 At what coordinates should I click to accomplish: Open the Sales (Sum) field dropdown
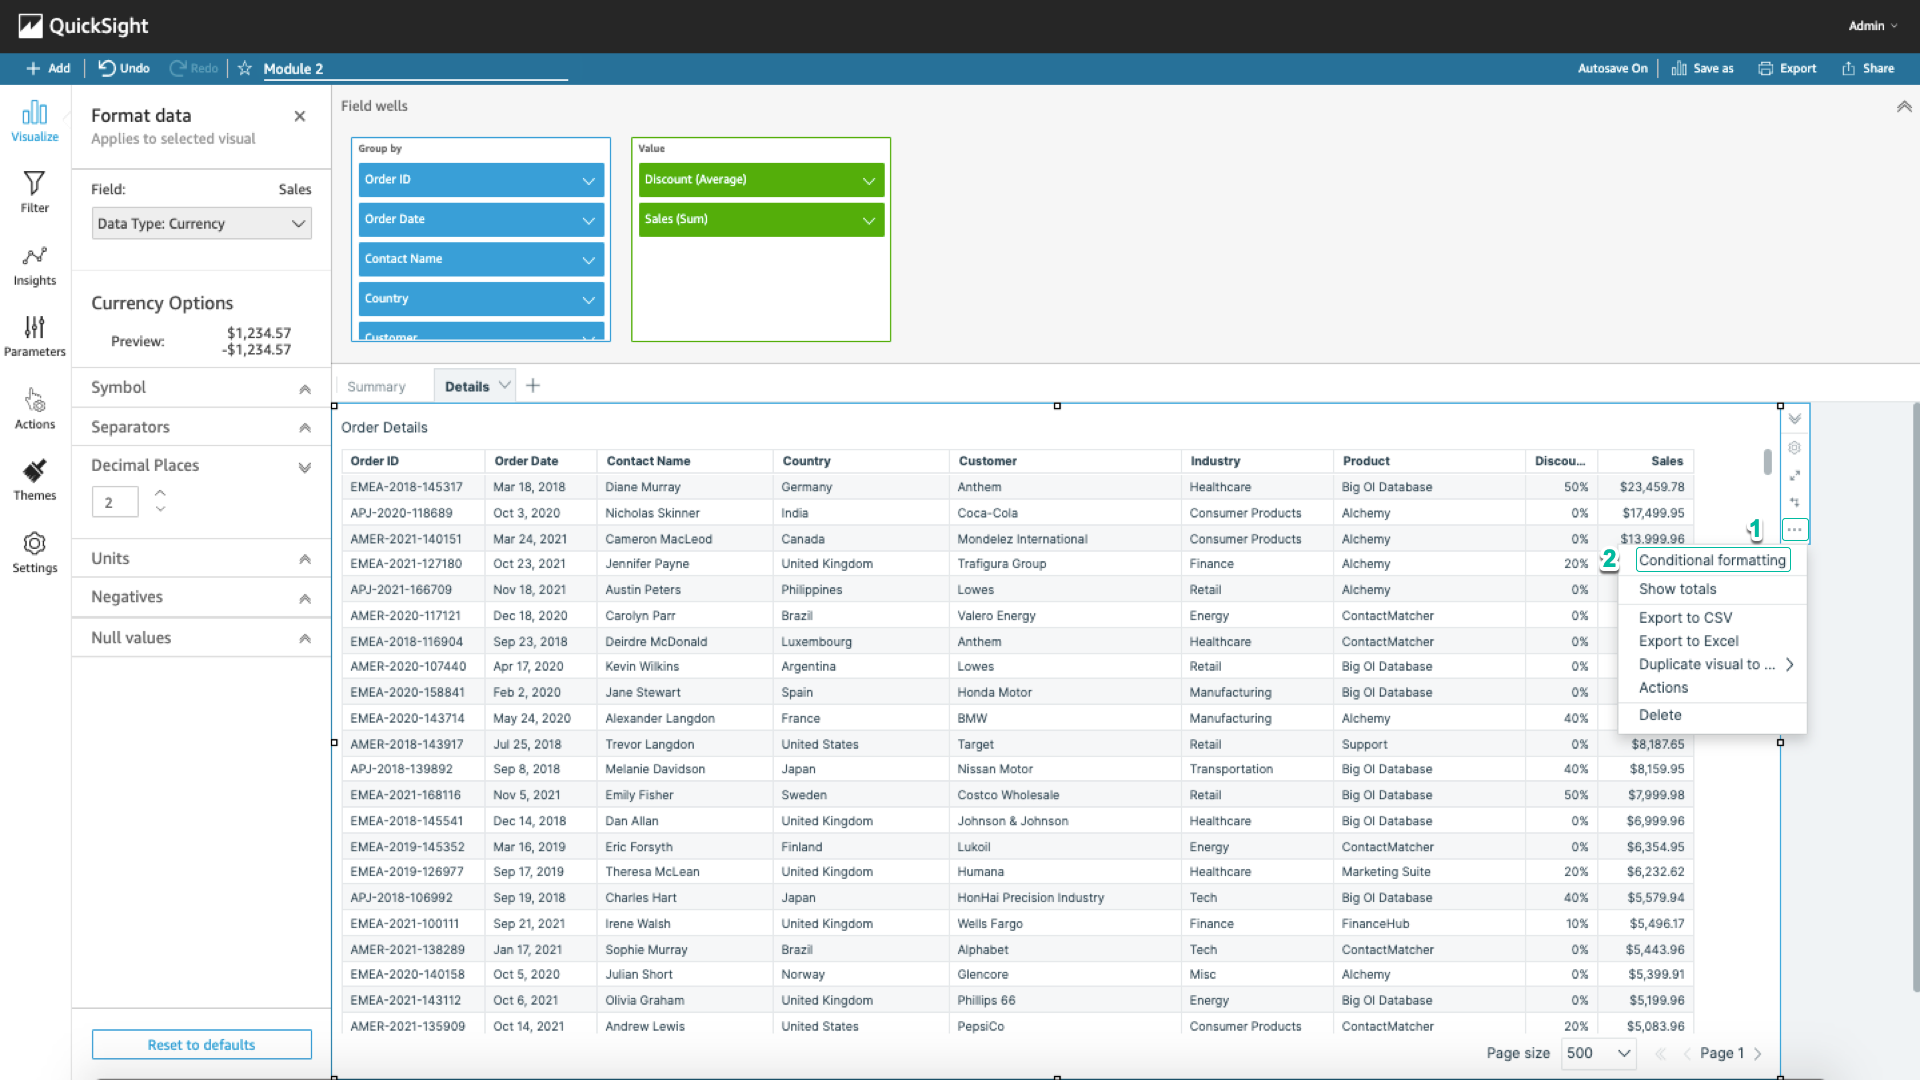click(x=868, y=220)
